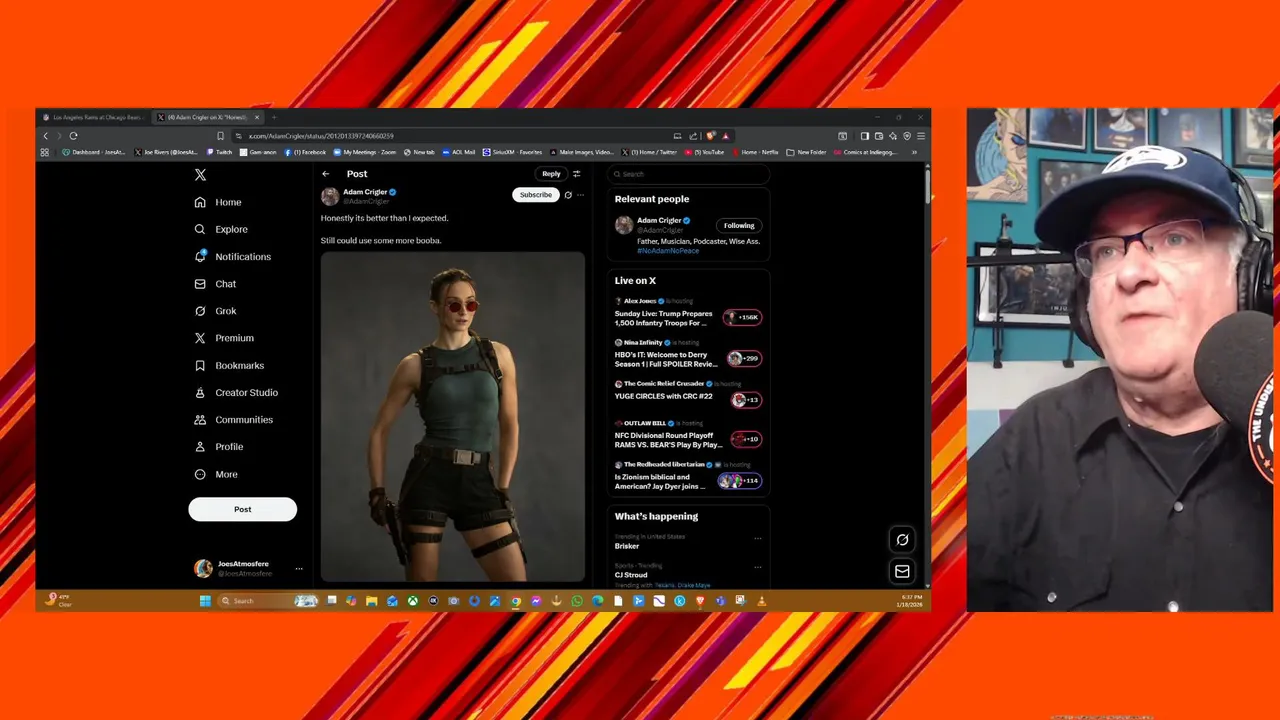This screenshot has width=1280, height=720.
Task: Click the Communities people icon
Action: (x=200, y=419)
